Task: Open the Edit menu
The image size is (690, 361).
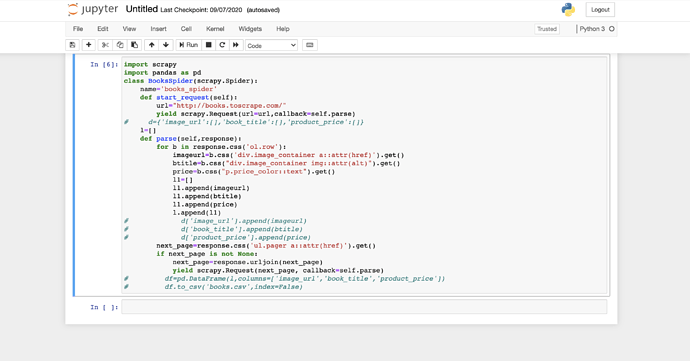Action: tap(103, 29)
